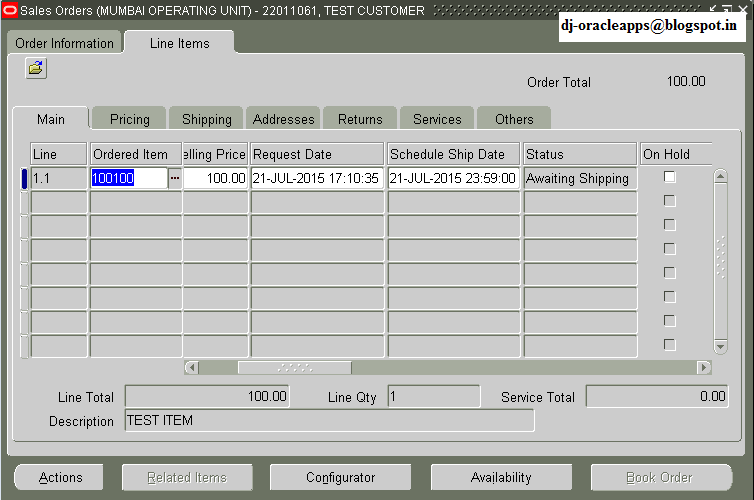Click the Description field TEST ITEM
The width and height of the screenshot is (754, 500).
click(329, 421)
